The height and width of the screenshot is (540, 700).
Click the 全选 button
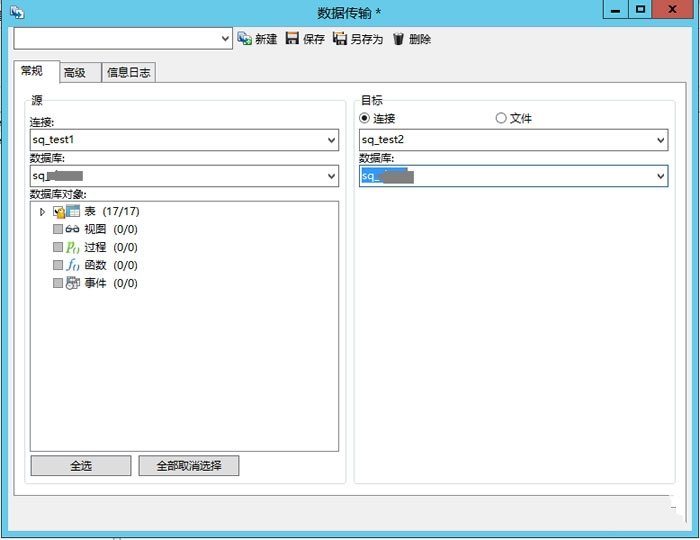[x=81, y=465]
